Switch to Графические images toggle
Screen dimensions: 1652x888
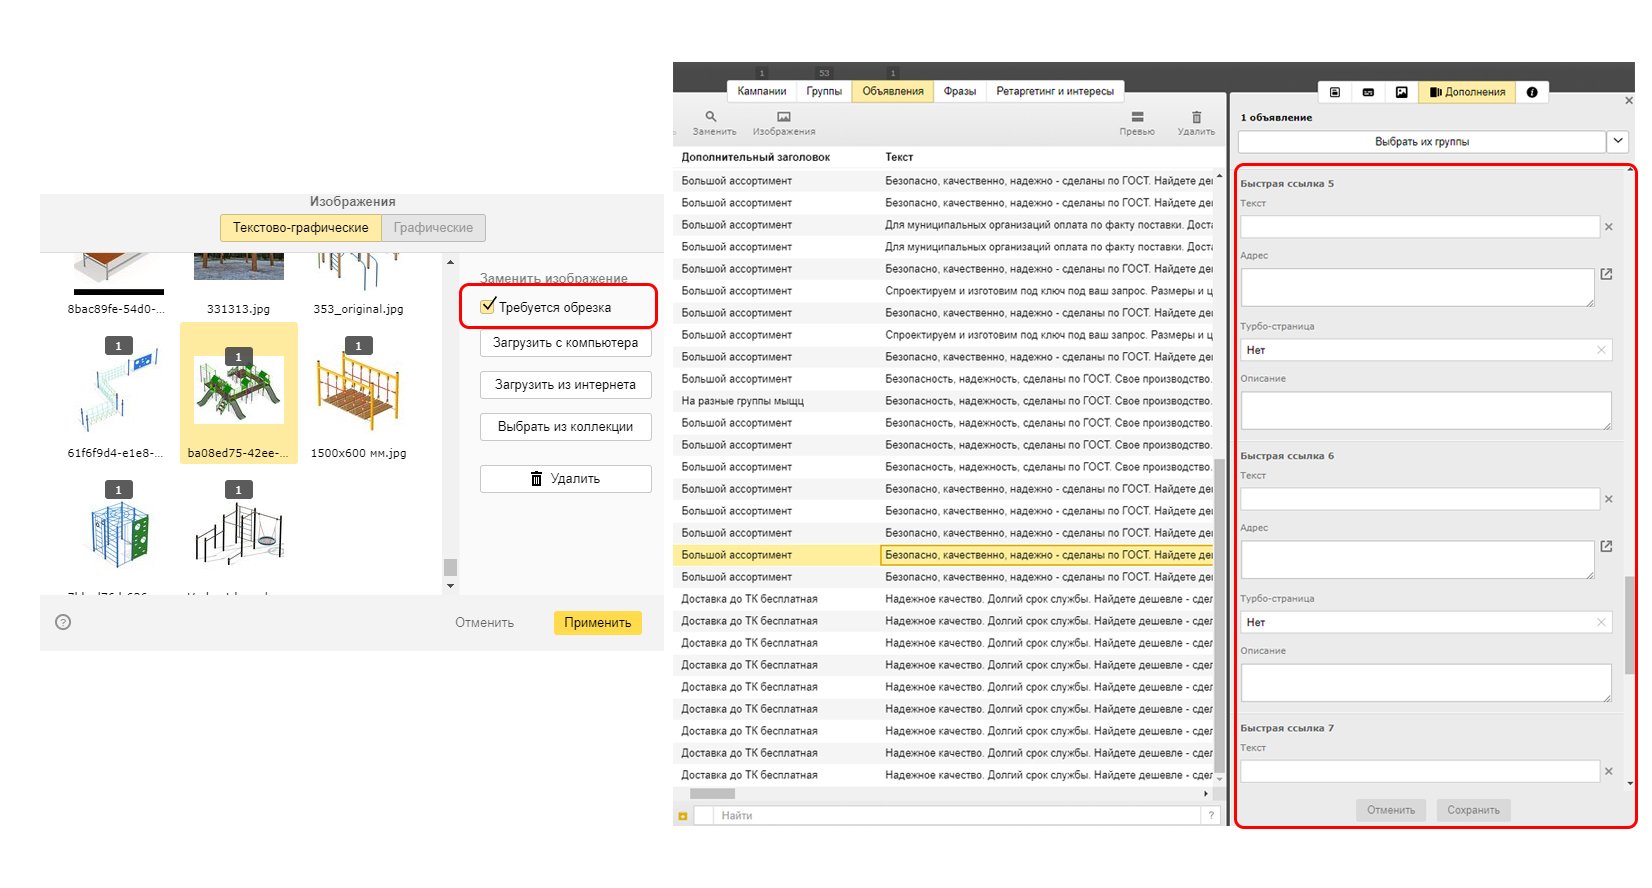433,228
